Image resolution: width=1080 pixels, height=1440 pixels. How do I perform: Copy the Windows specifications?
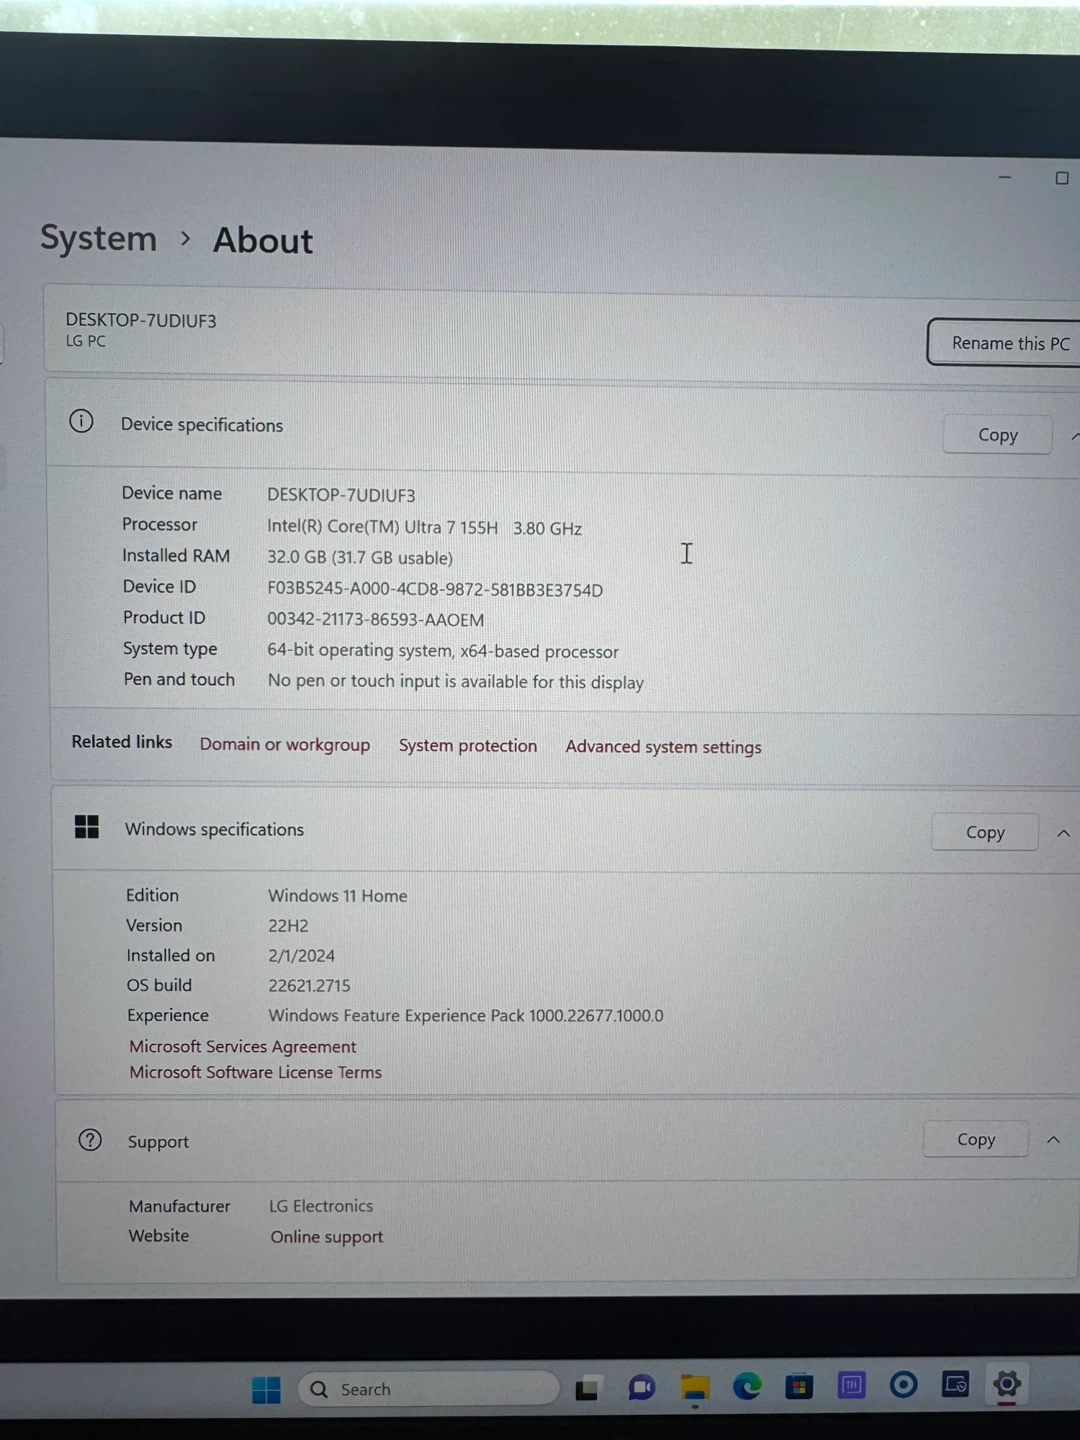(x=985, y=832)
